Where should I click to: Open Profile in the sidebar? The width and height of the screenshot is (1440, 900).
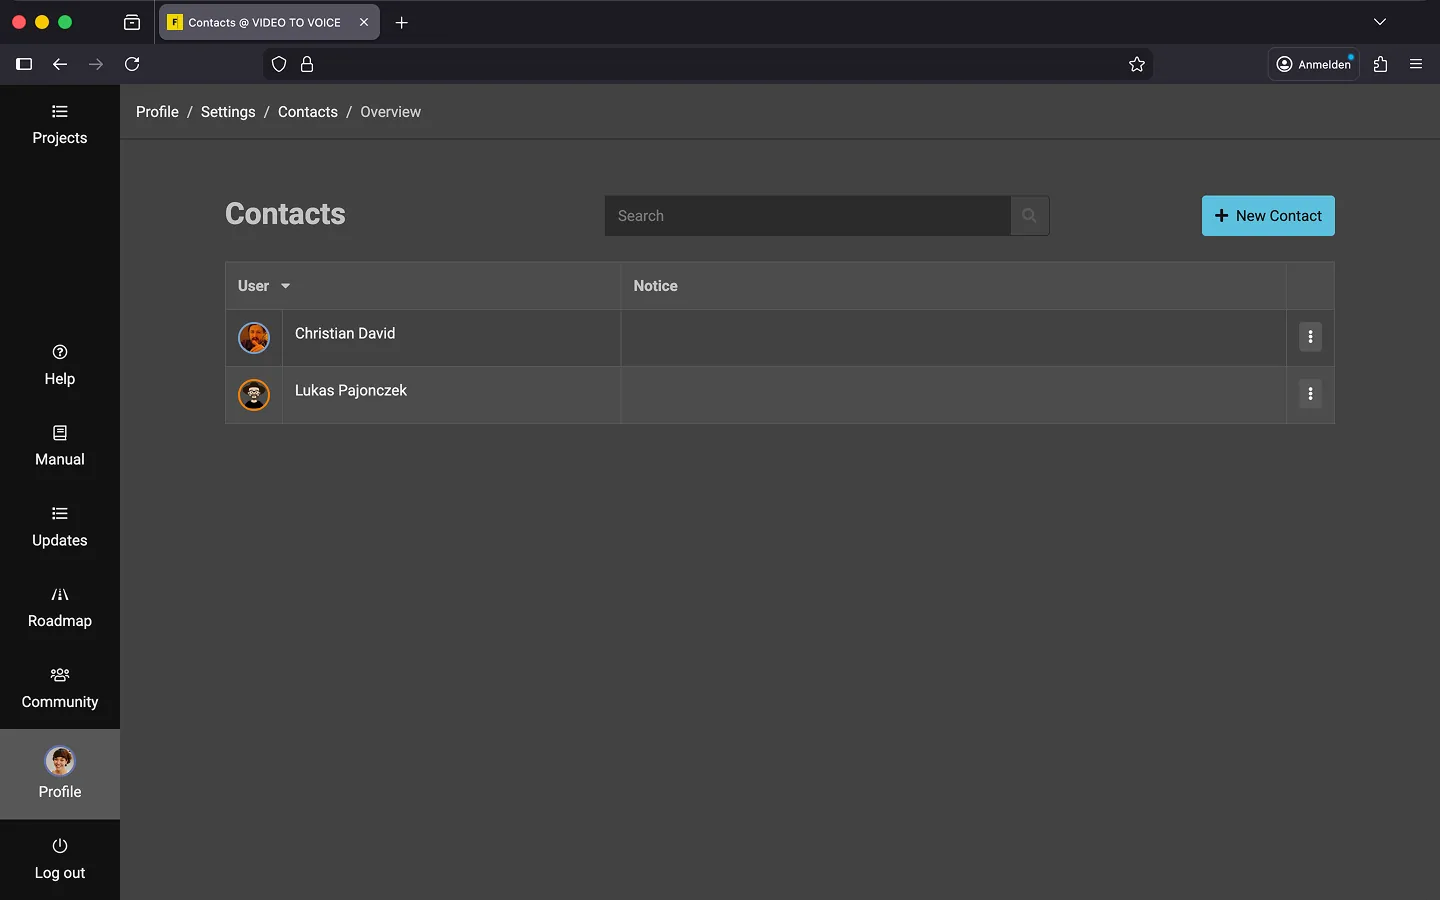point(60,774)
